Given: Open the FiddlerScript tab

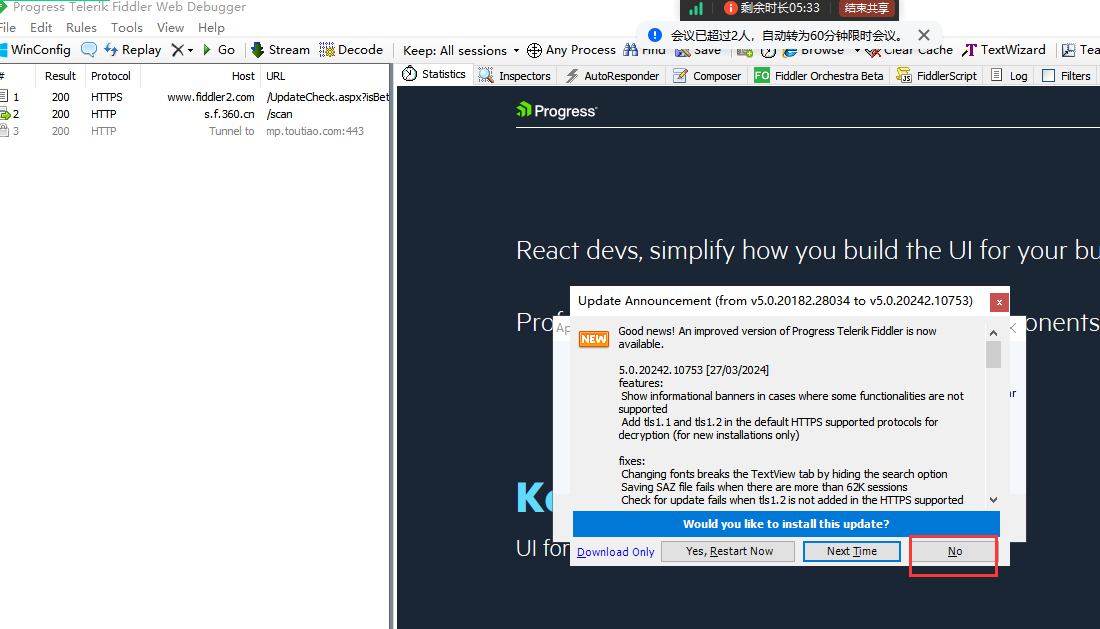Looking at the screenshot, I should (937, 76).
